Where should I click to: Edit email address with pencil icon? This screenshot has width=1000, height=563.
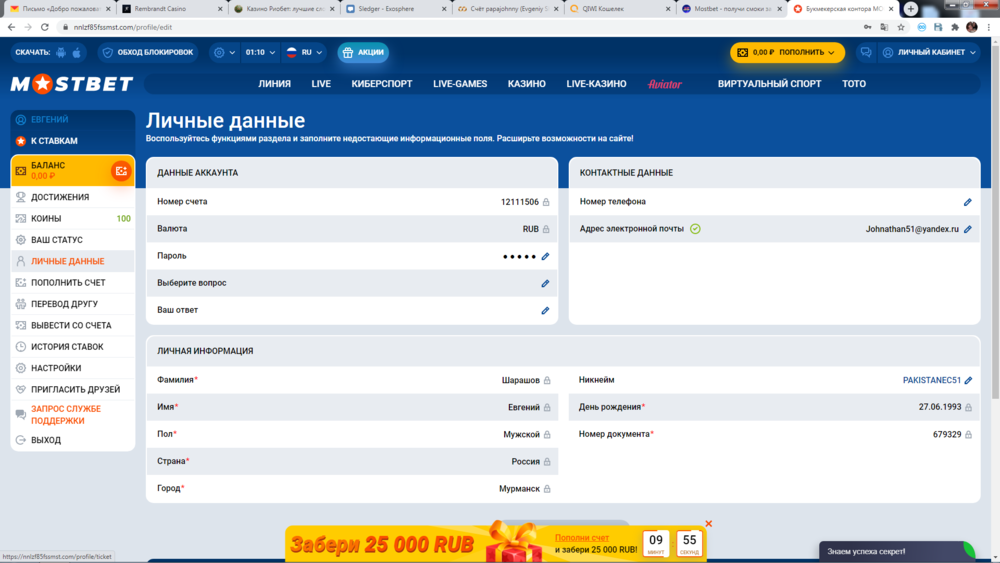(967, 229)
